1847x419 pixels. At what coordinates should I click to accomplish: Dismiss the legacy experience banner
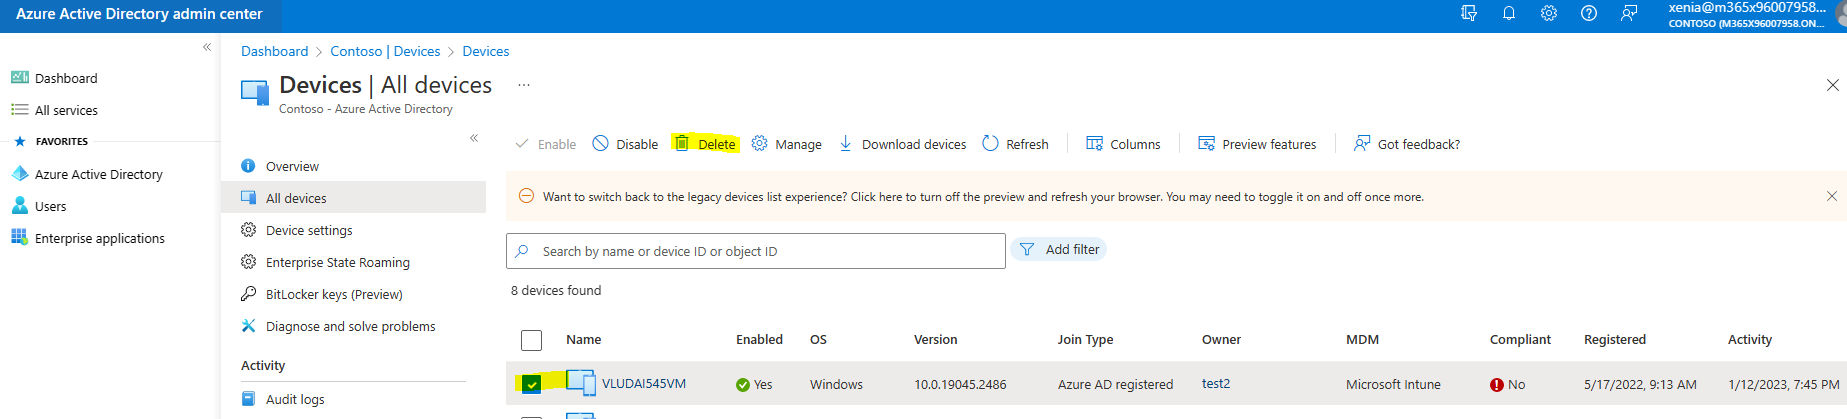click(1831, 196)
